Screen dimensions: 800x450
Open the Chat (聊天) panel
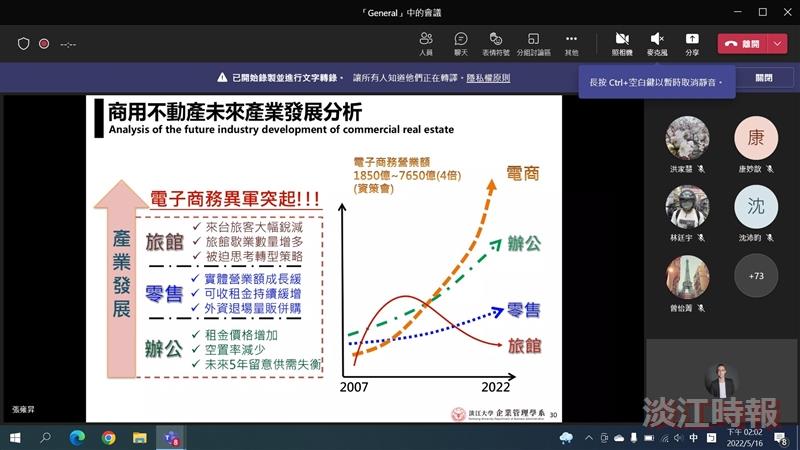click(x=461, y=44)
